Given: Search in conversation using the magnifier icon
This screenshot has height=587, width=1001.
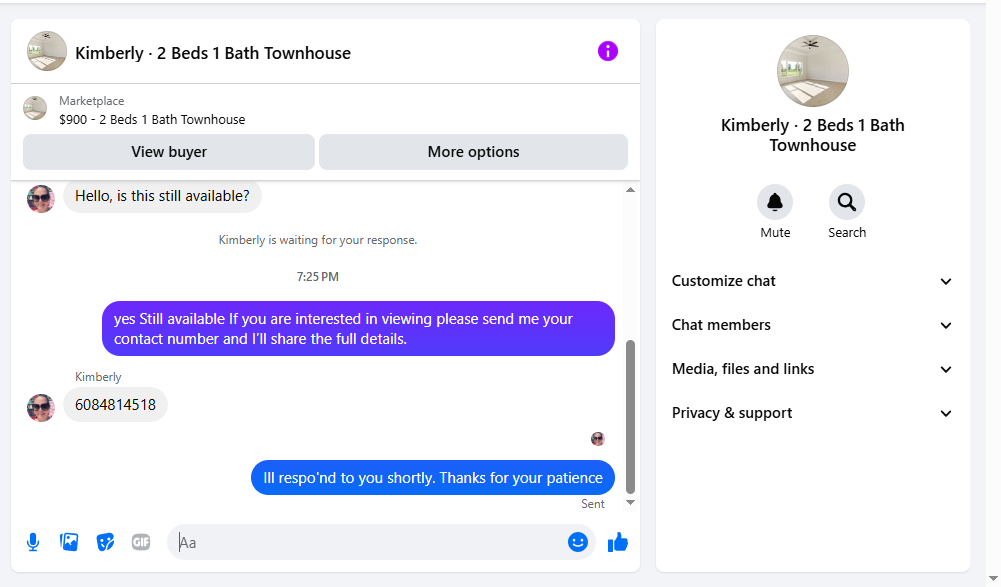Looking at the screenshot, I should pos(846,203).
